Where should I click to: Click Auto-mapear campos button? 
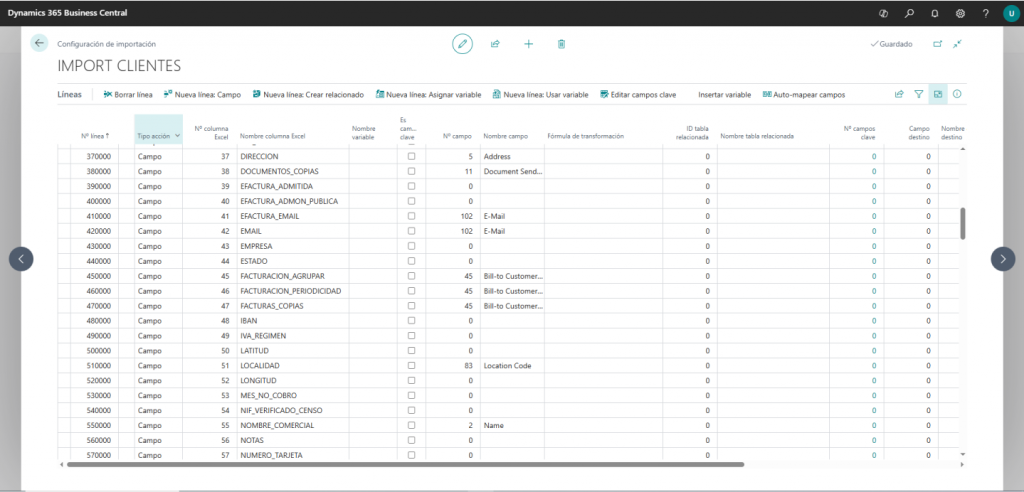pos(804,94)
